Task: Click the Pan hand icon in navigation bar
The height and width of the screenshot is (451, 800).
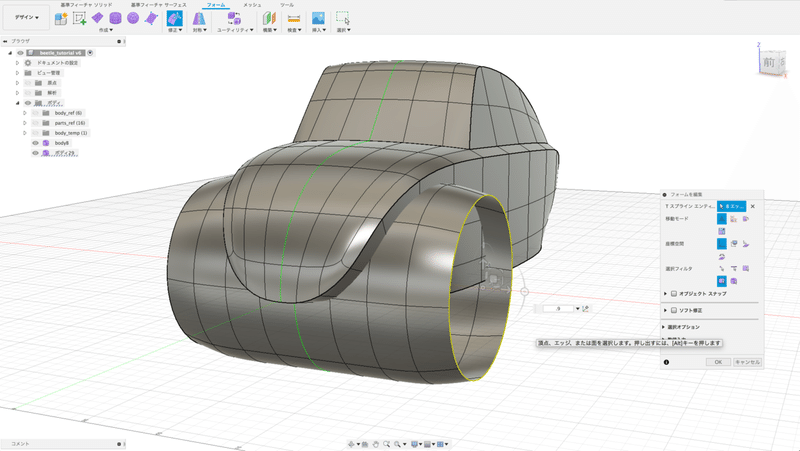Action: 374,443
